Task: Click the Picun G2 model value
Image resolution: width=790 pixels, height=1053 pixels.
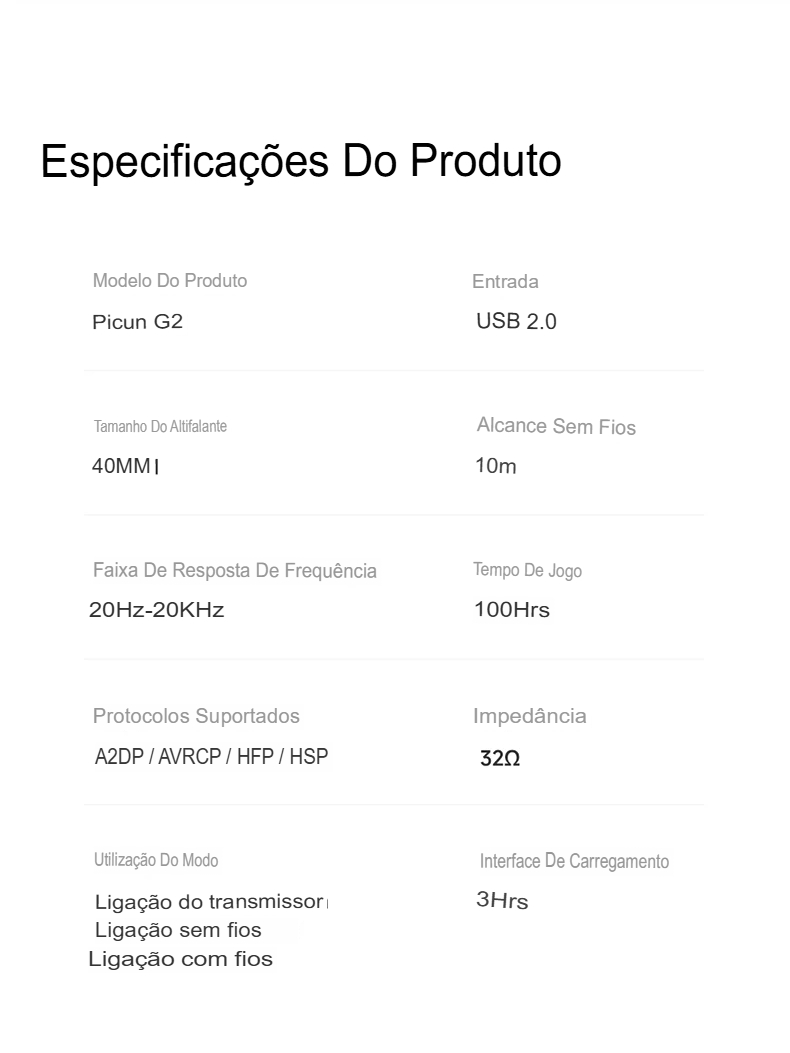Action: tap(138, 322)
